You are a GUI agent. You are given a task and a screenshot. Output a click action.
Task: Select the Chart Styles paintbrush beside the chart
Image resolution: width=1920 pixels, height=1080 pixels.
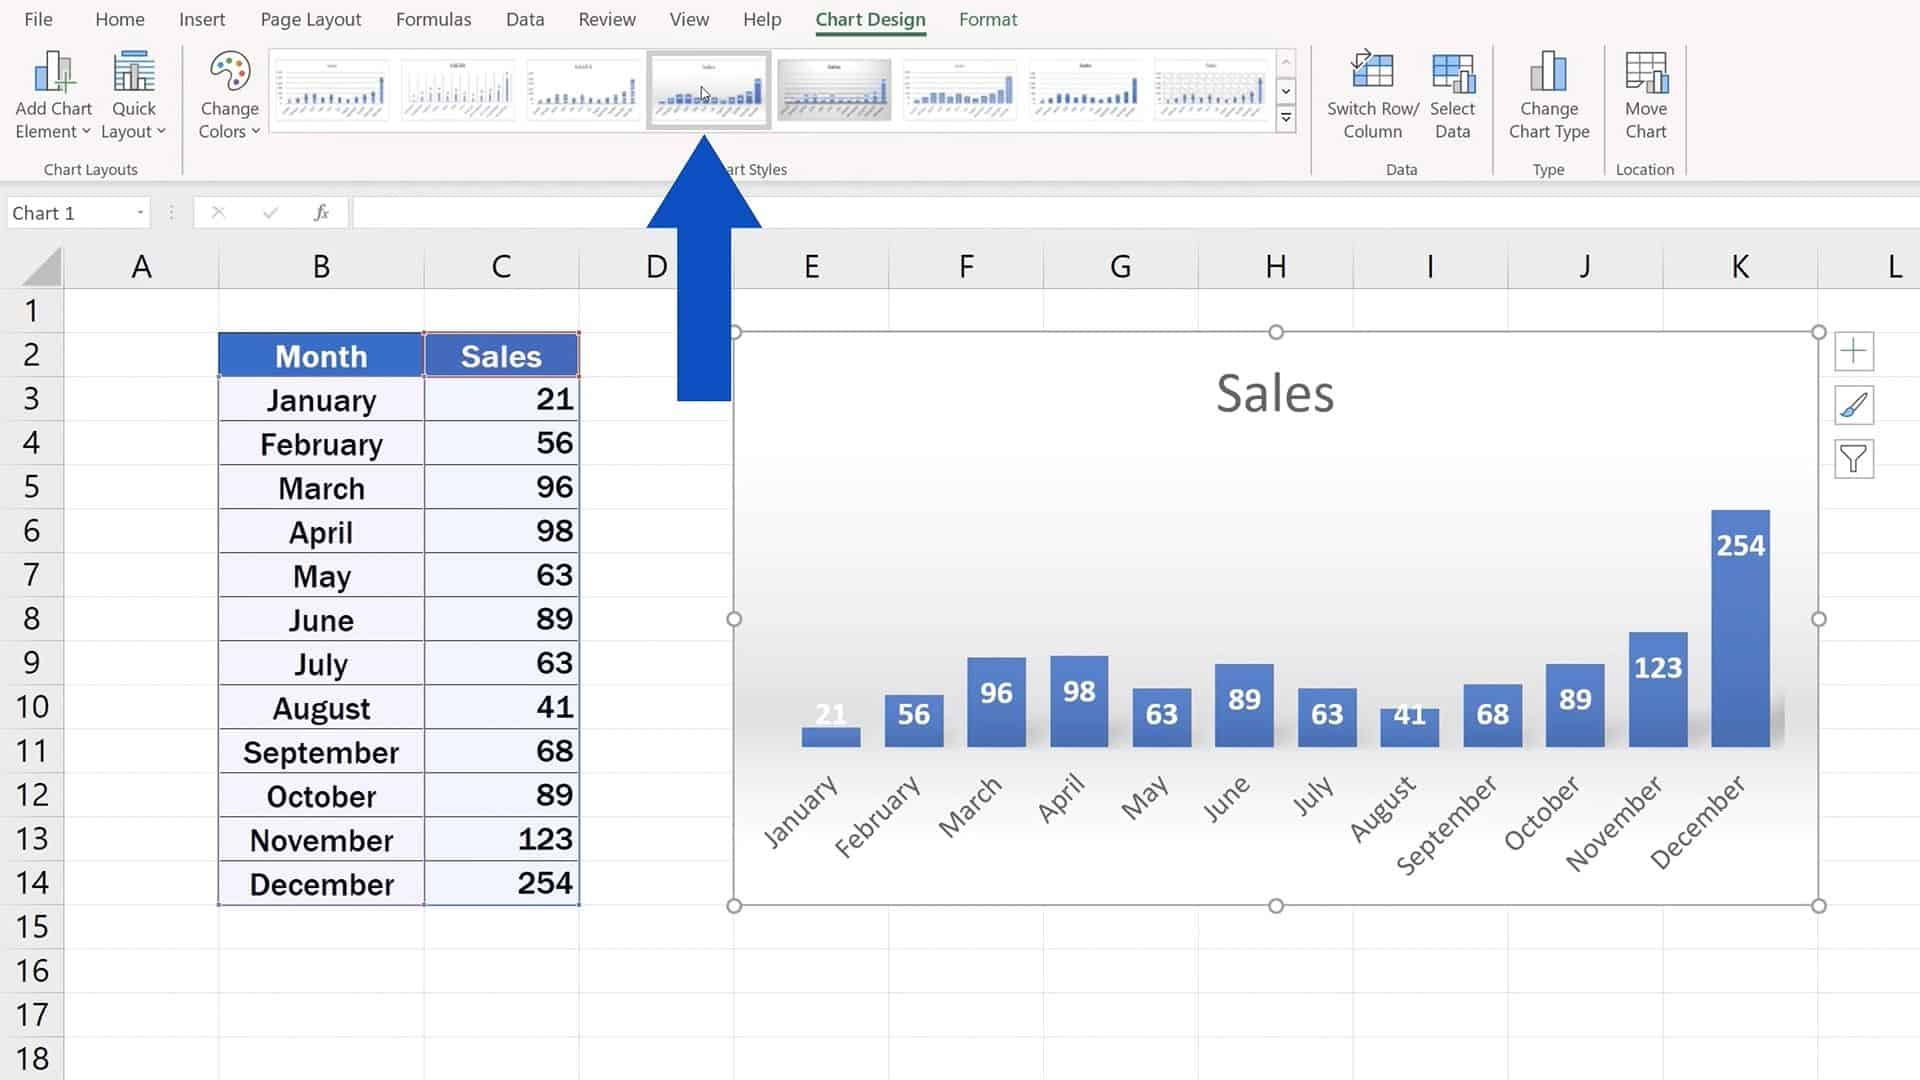1853,405
